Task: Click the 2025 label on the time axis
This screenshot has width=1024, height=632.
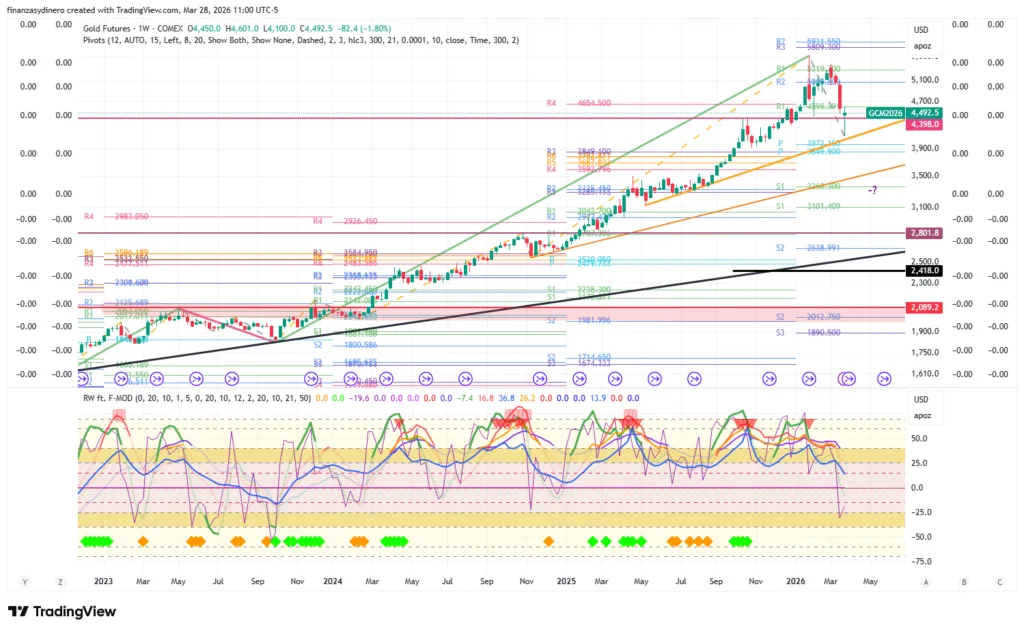Action: pyautogui.click(x=566, y=581)
